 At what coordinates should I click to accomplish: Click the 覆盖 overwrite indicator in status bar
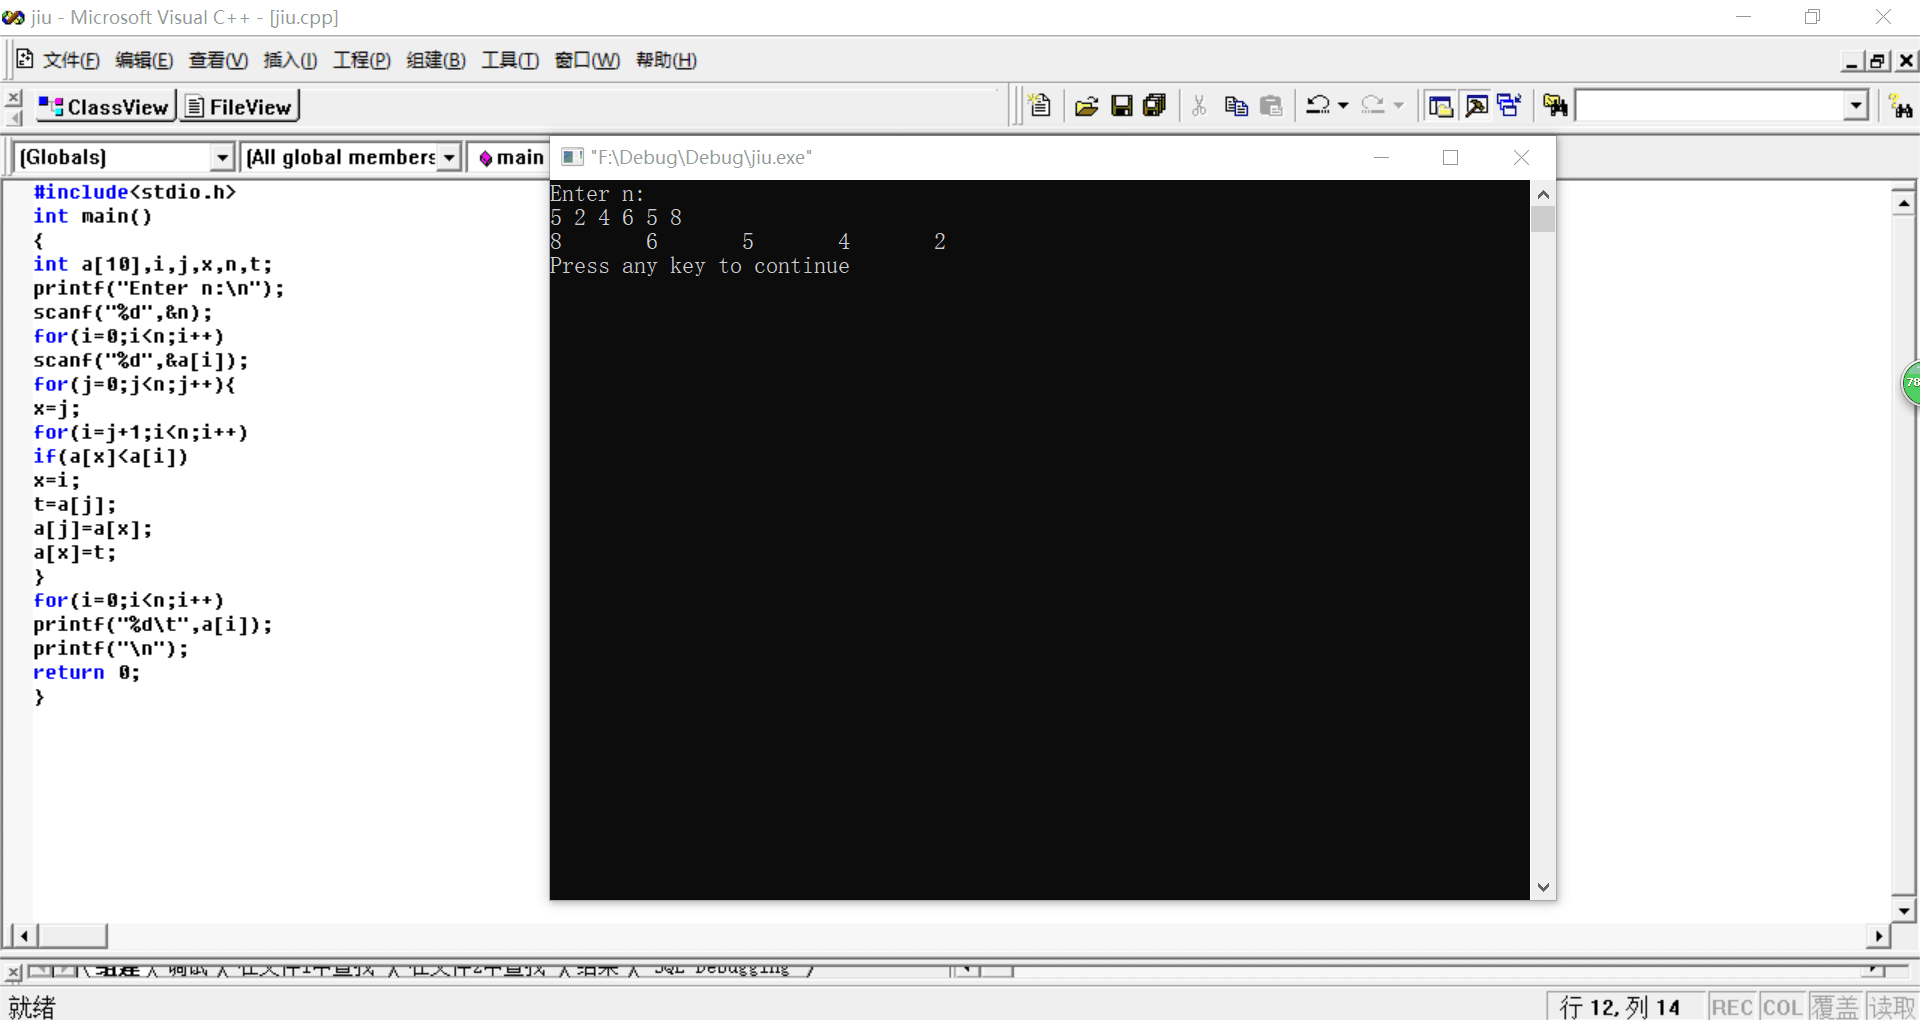pos(1835,1006)
